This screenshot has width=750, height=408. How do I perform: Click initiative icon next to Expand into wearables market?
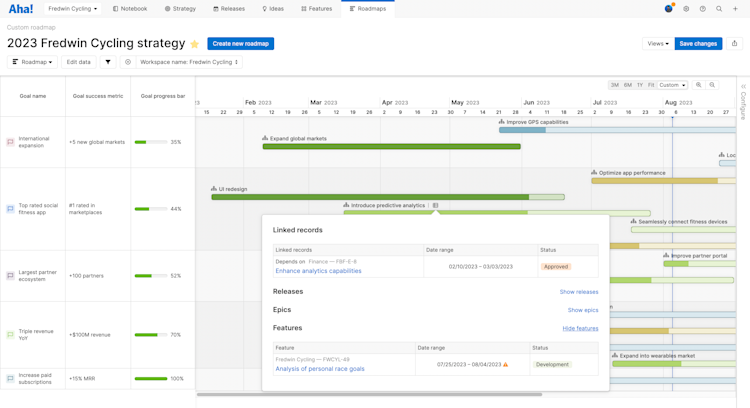click(x=615, y=356)
